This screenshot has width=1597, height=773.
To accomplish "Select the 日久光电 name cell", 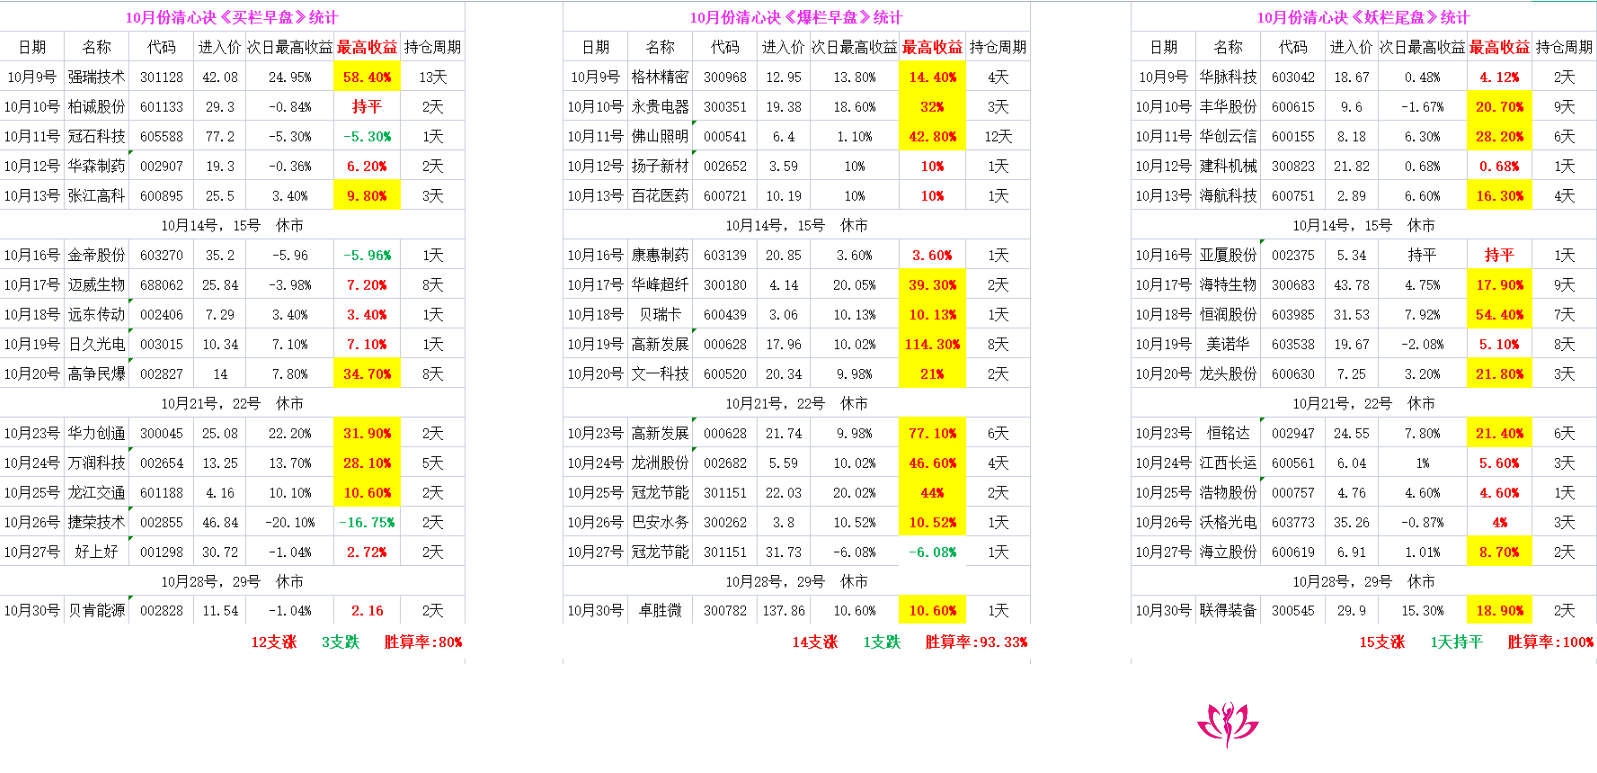I will click(x=97, y=344).
